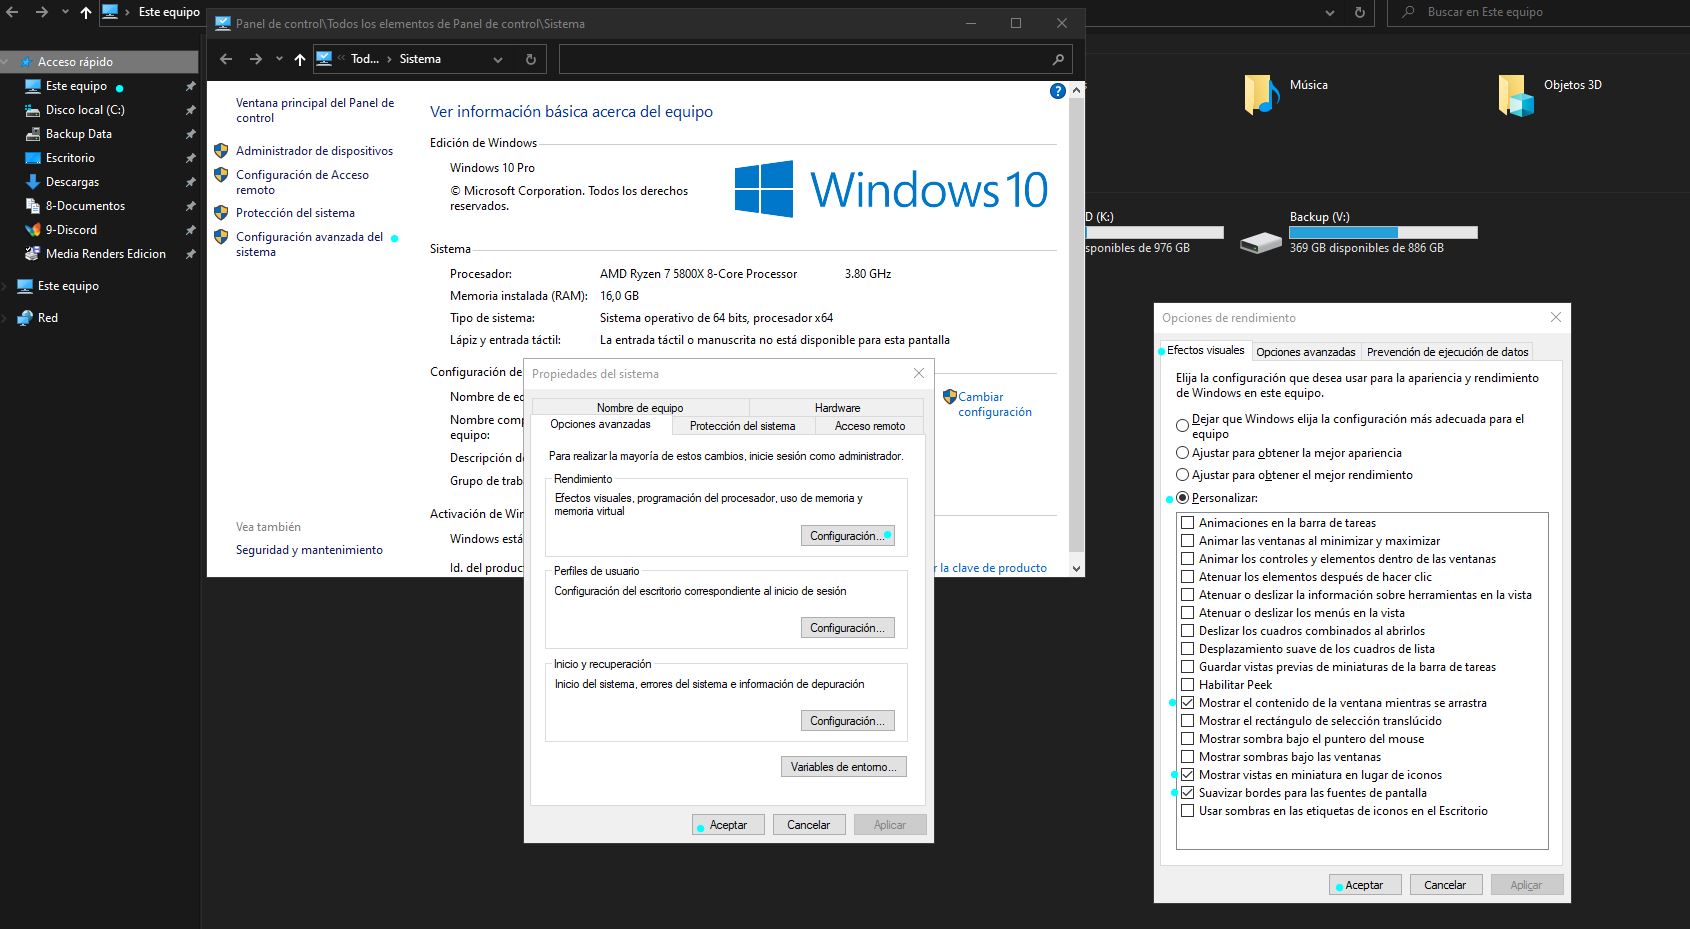This screenshot has height=929, width=1690.
Task: Click the Backup Data drive icon in sidebar
Action: (x=33, y=134)
